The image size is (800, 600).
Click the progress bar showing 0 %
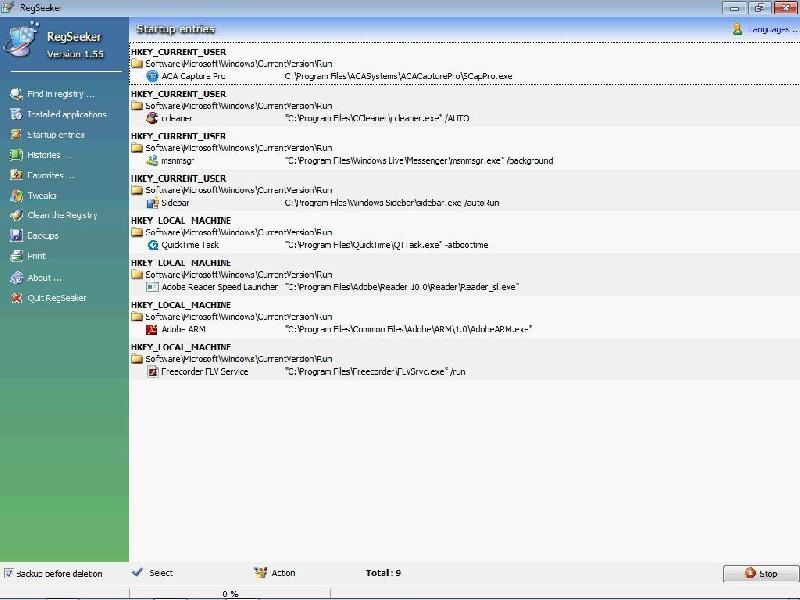pyautogui.click(x=230, y=593)
